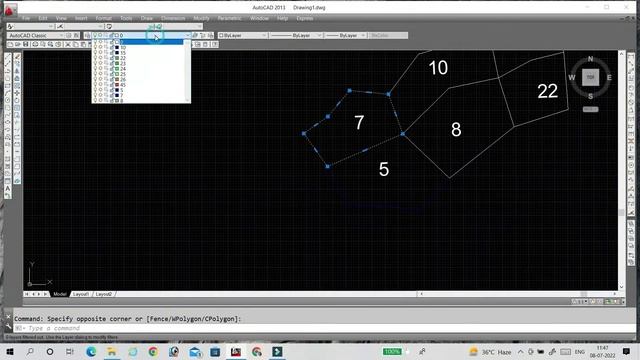Click the Layer Previous icon
640x360 pixels.
click(x=202, y=36)
